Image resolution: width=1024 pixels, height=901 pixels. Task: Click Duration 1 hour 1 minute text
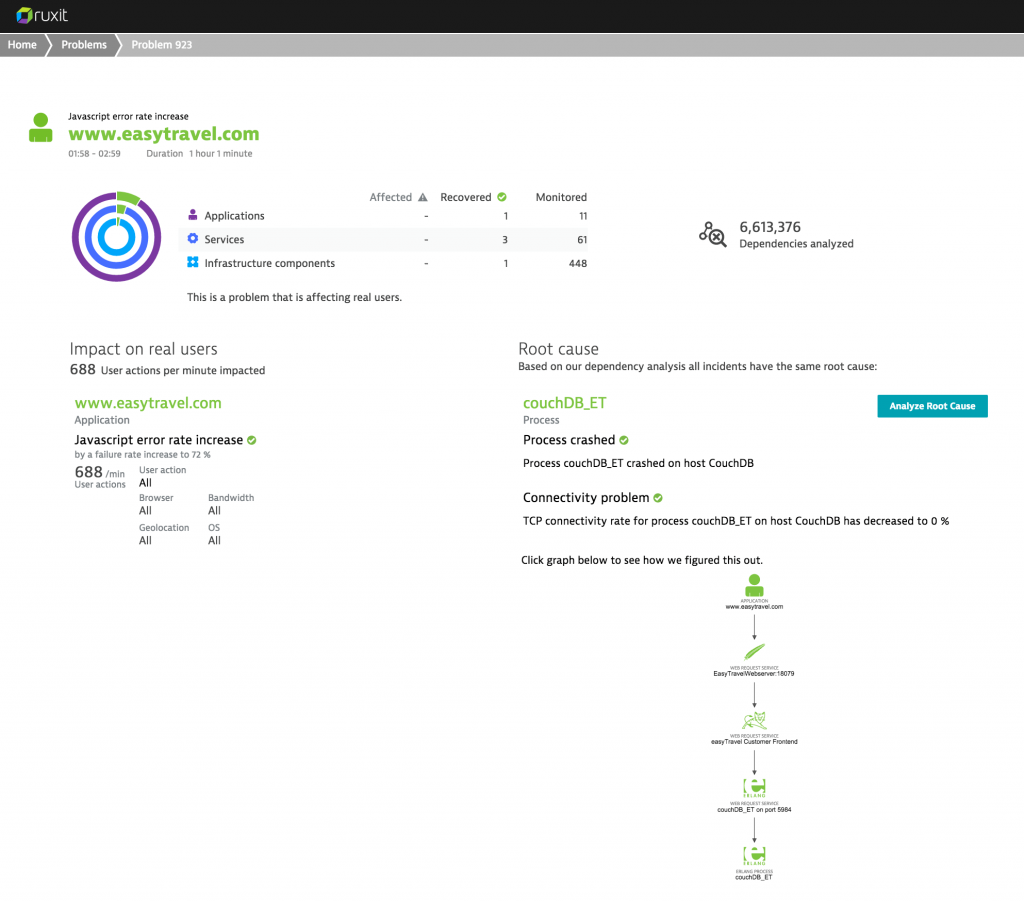click(x=199, y=153)
